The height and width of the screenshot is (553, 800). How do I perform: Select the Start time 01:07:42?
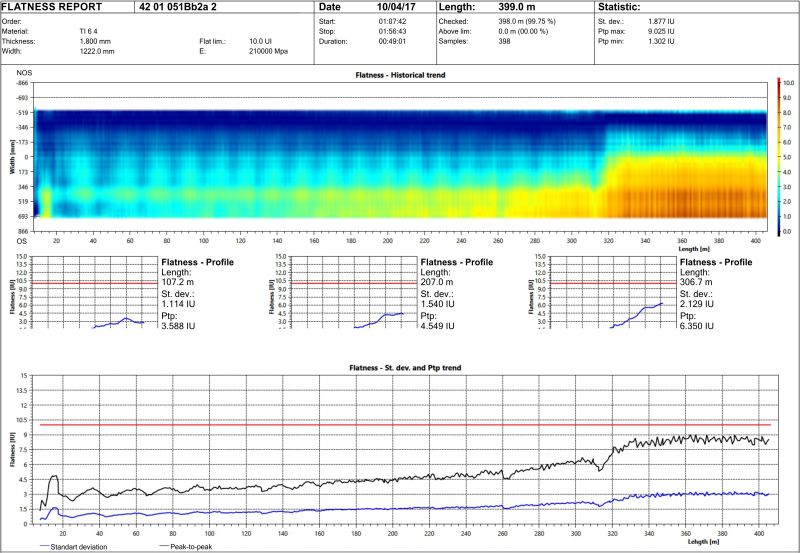click(392, 20)
